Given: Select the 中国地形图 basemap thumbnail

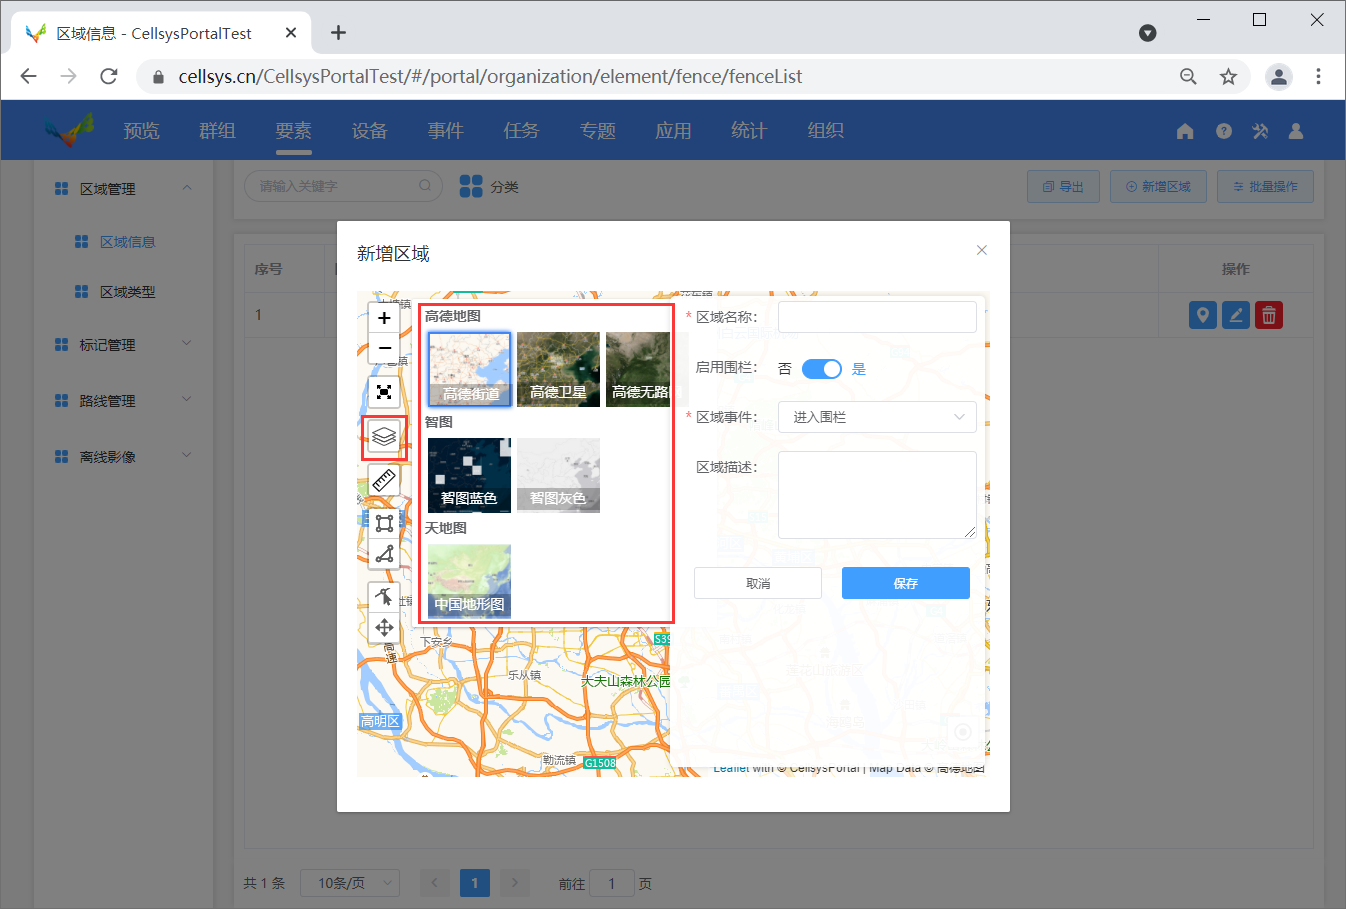Looking at the screenshot, I should 469,581.
